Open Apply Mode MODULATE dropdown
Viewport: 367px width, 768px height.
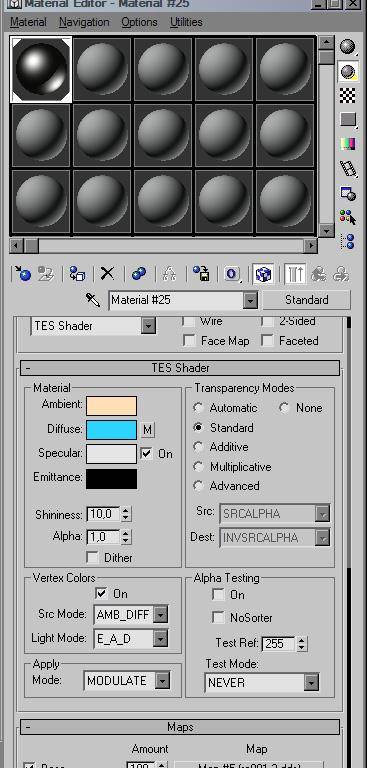coord(163,681)
